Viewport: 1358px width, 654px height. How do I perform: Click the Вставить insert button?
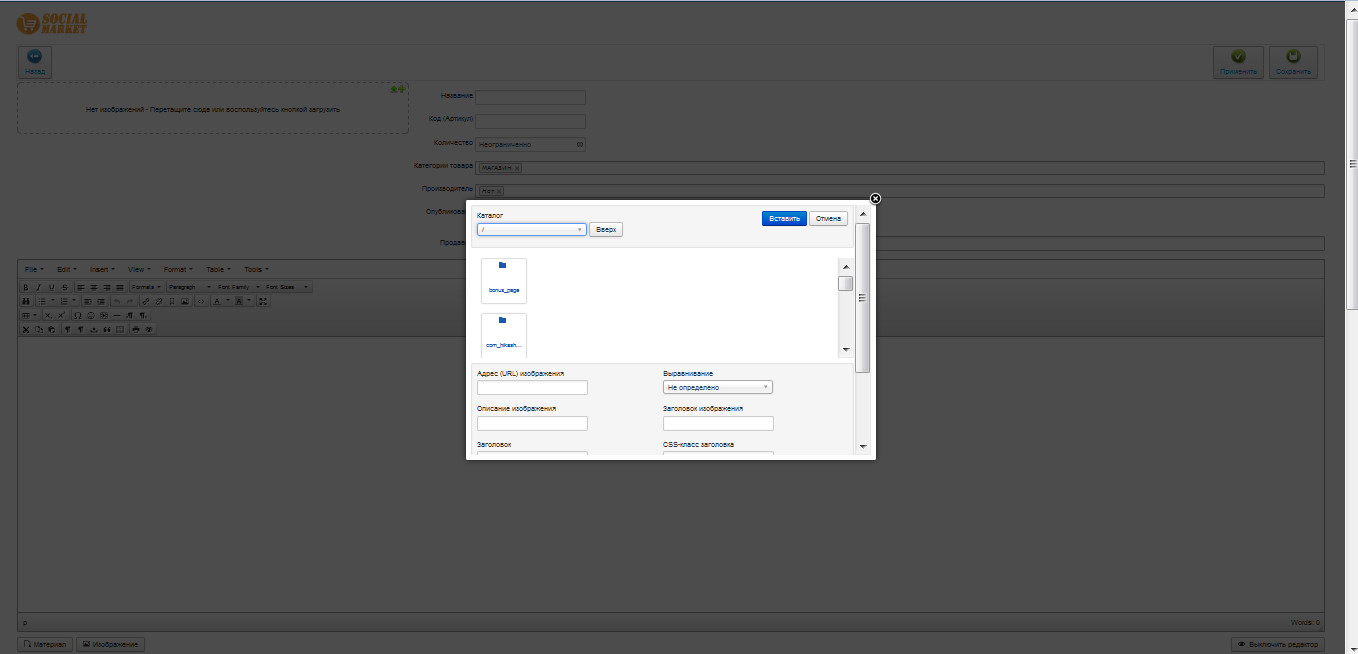click(x=784, y=218)
